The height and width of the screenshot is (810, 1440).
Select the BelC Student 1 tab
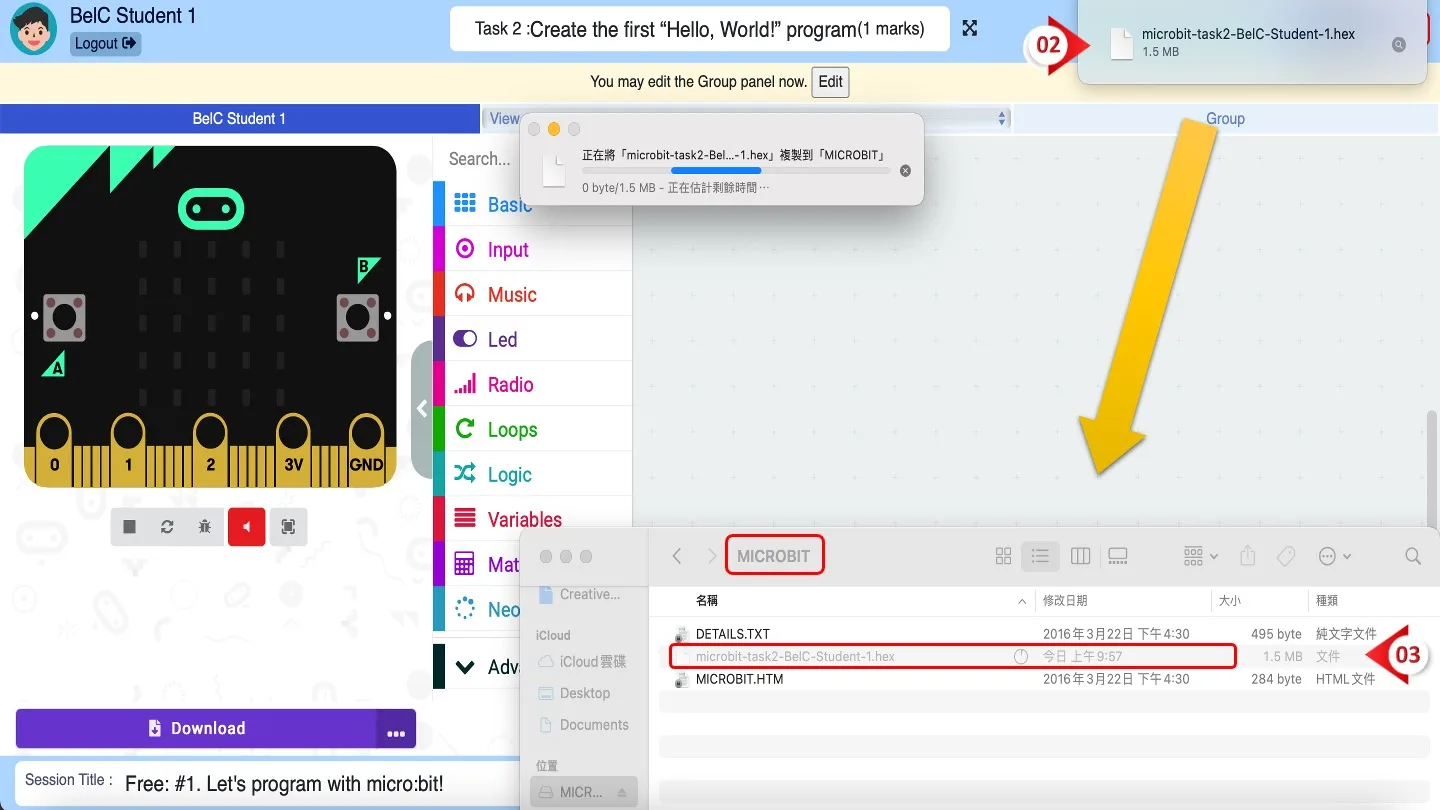(239, 119)
